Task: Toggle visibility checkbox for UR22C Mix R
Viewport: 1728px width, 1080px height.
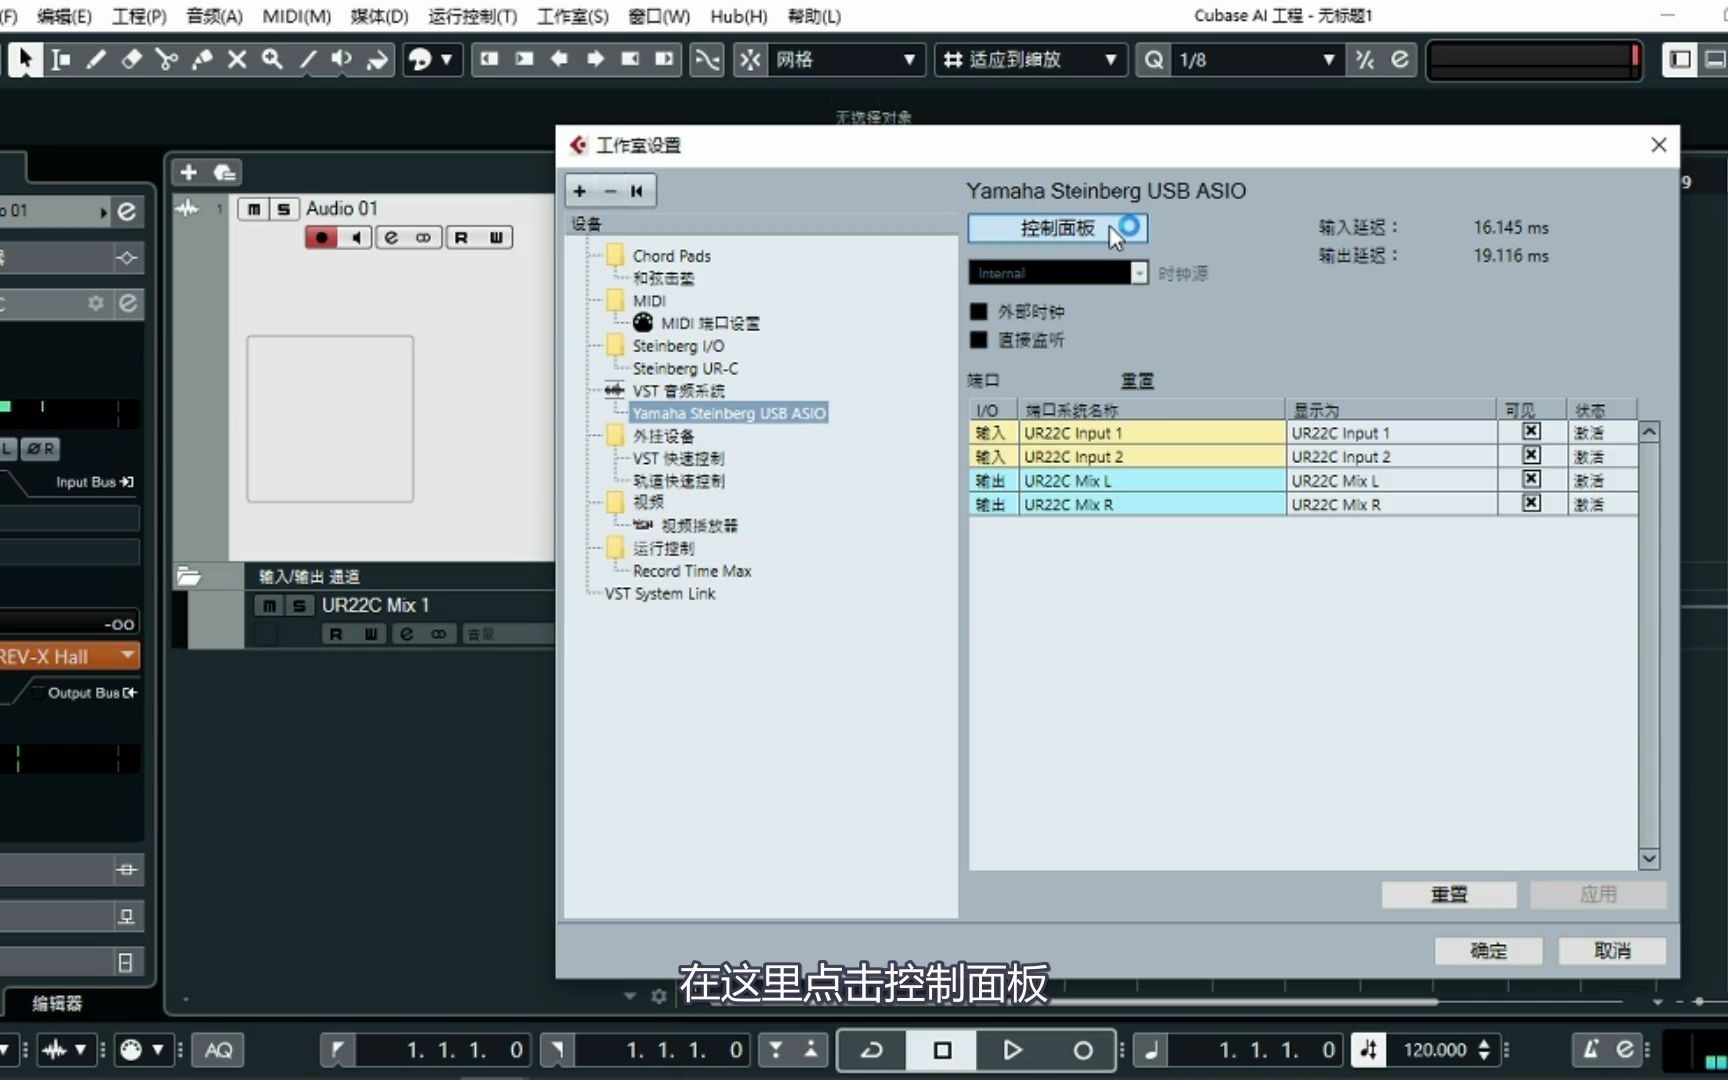Action: pos(1531,503)
